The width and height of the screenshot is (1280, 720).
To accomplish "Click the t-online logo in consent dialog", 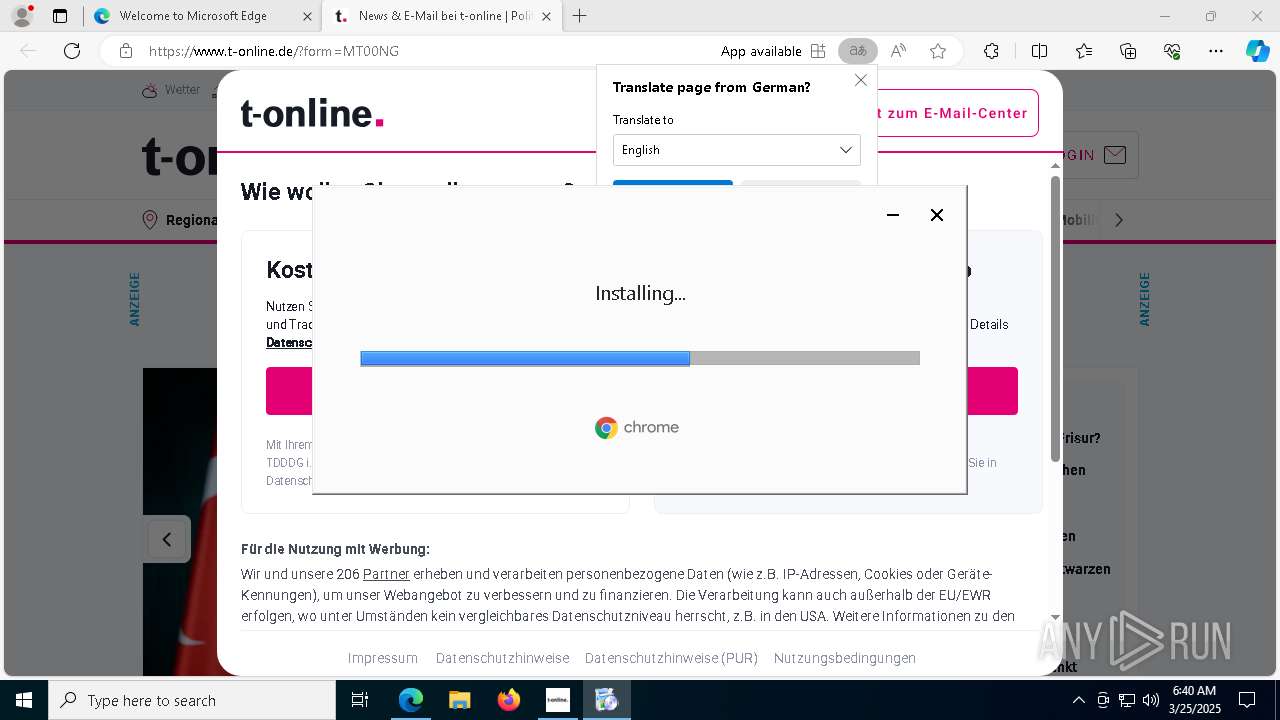I will coord(312,113).
